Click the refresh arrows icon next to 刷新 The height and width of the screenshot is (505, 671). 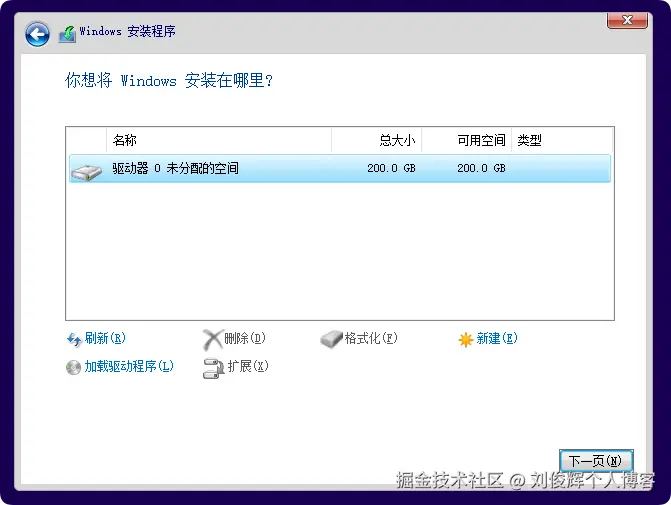pos(74,339)
